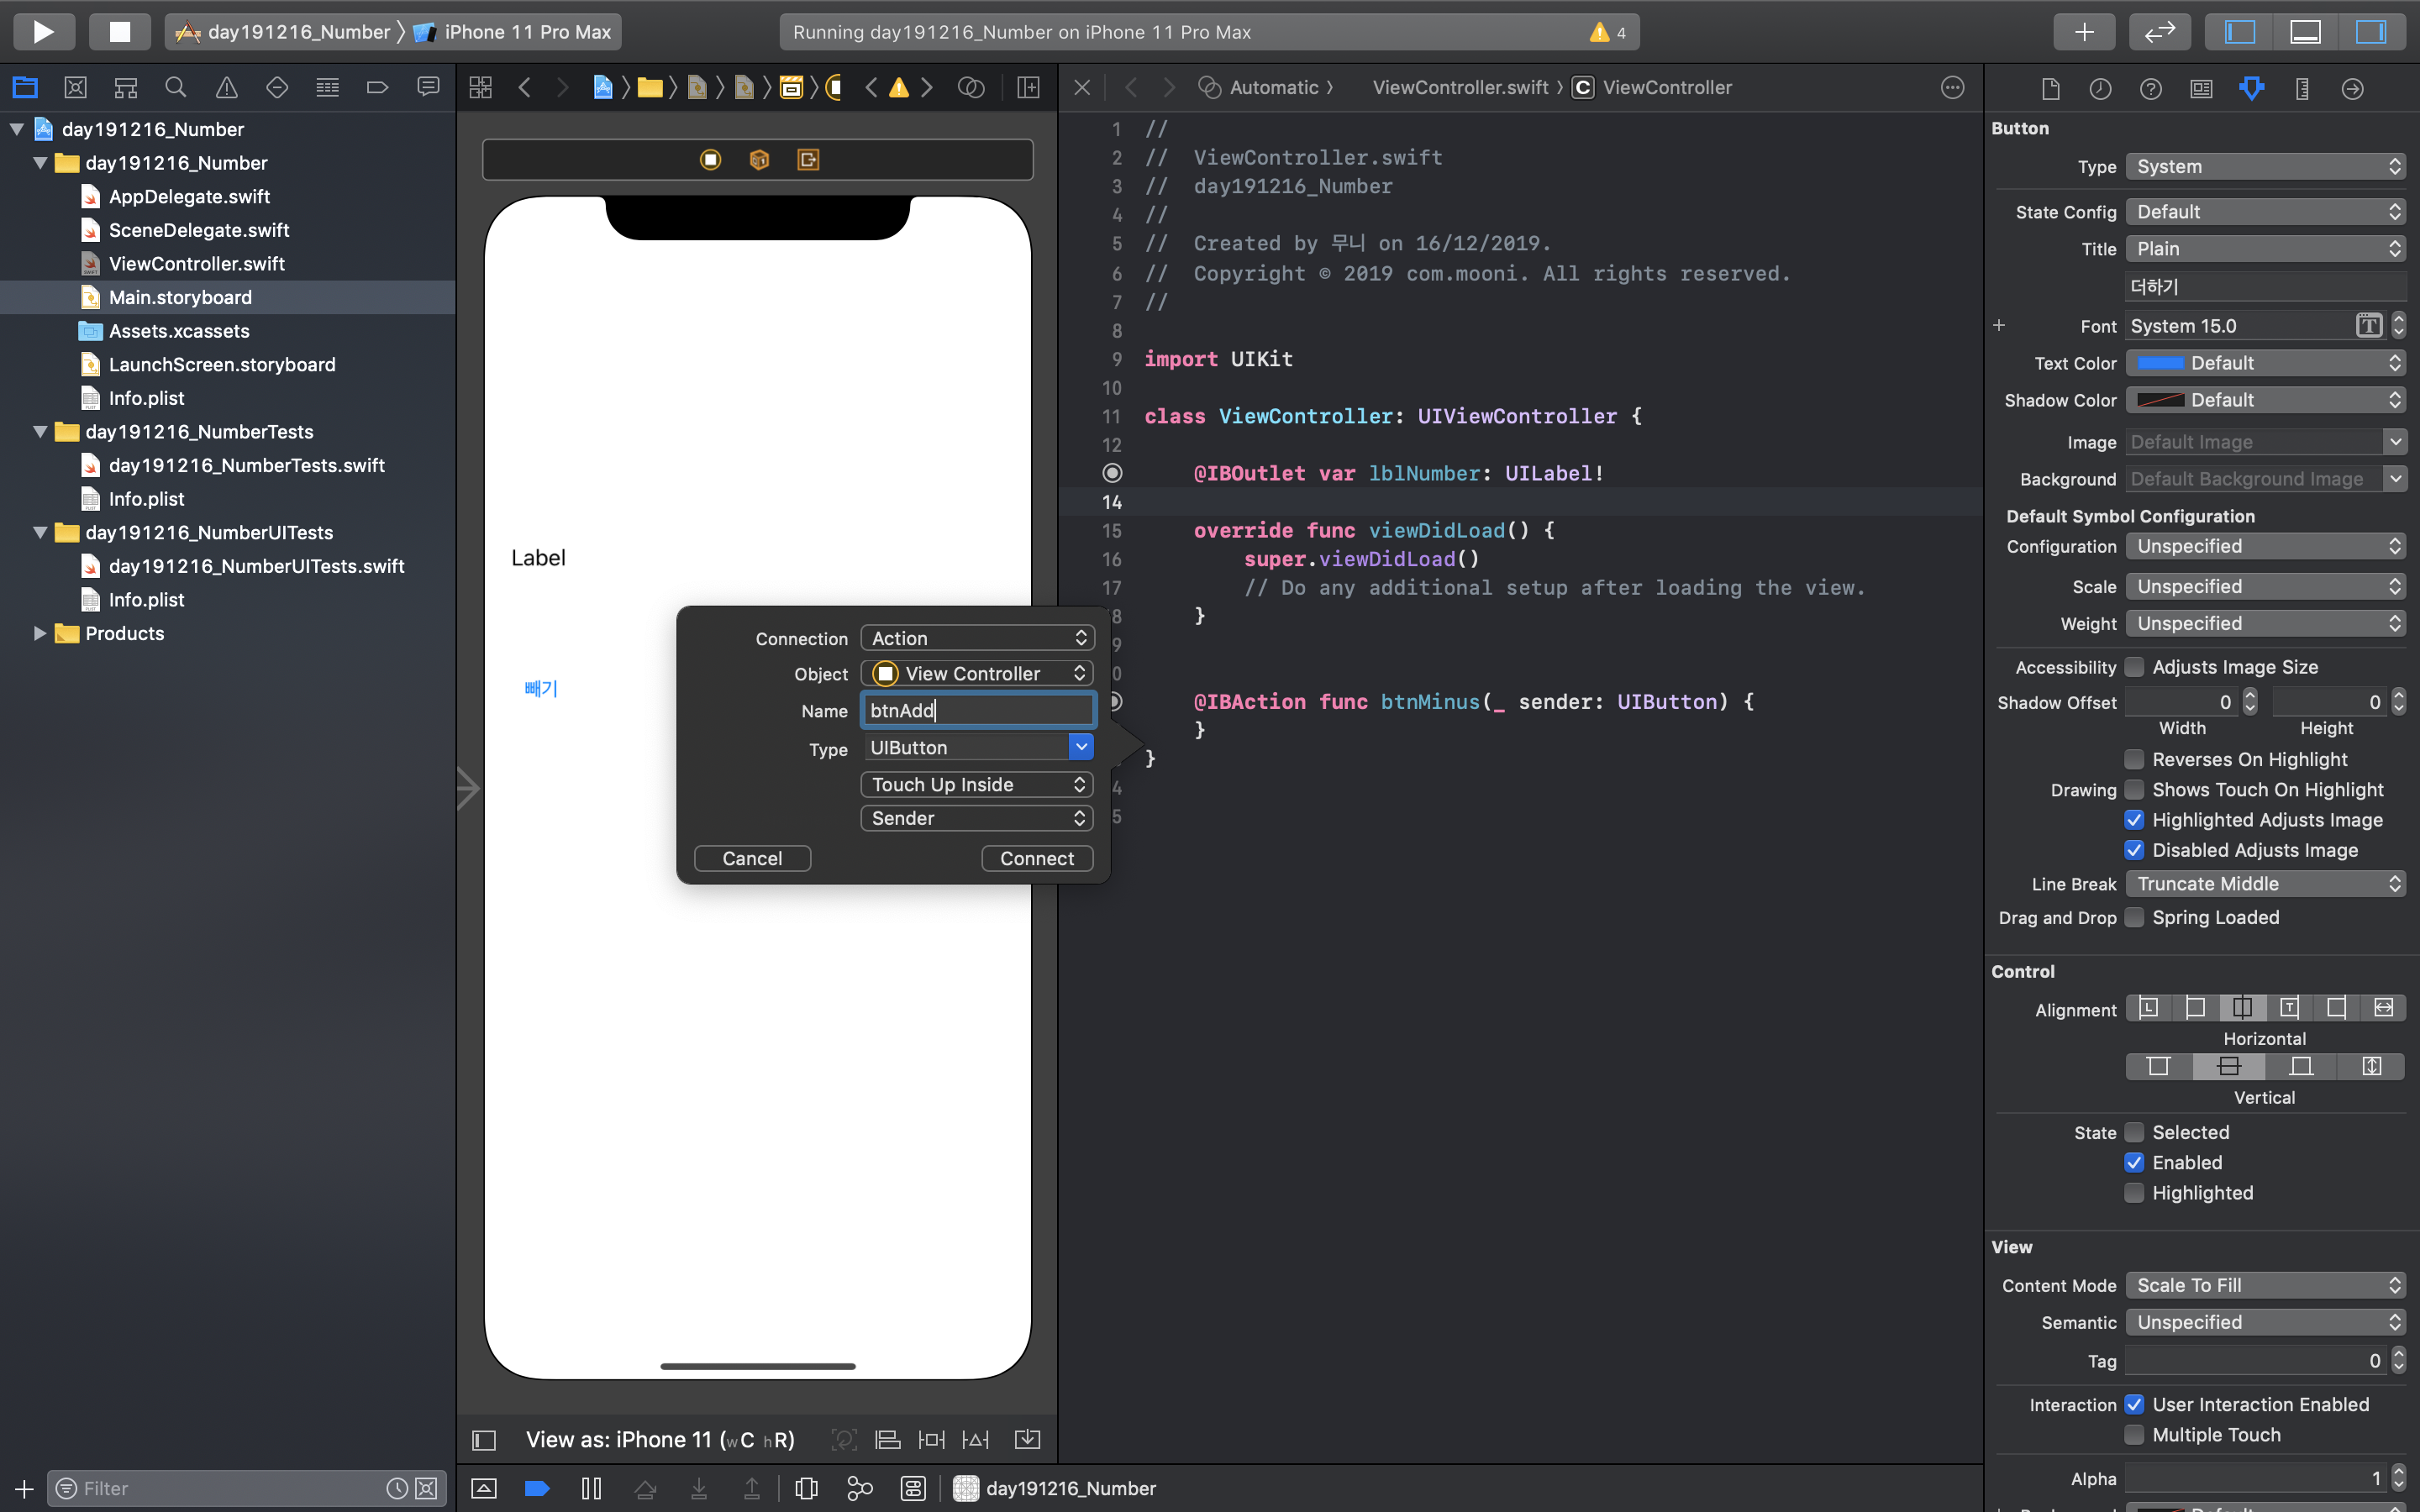
Task: Toggle User Interaction Enabled checkbox
Action: 2134,1404
